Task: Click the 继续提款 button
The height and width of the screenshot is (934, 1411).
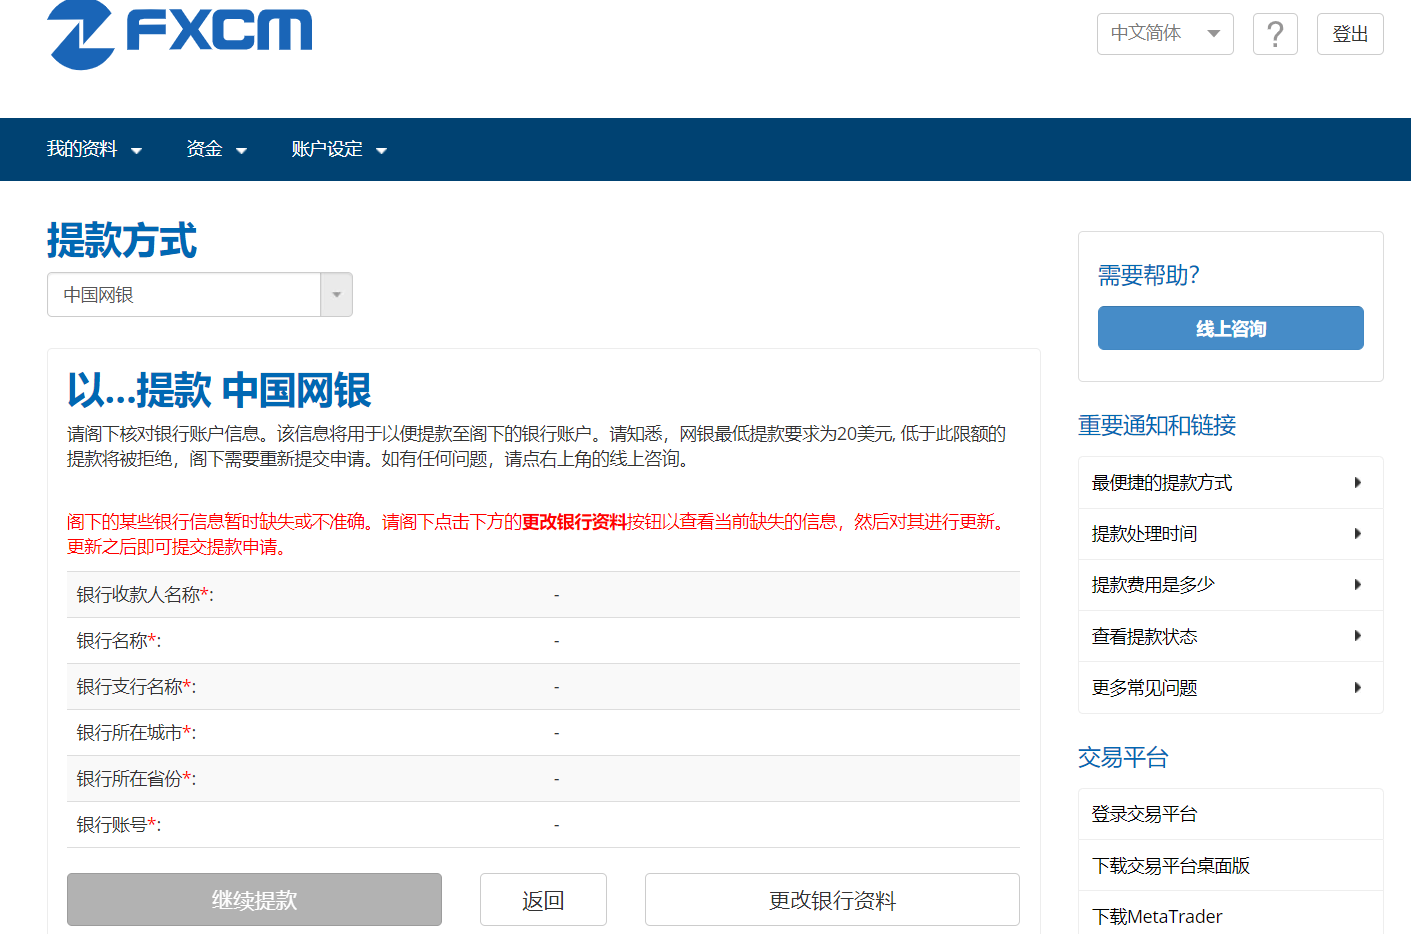Action: tap(254, 900)
